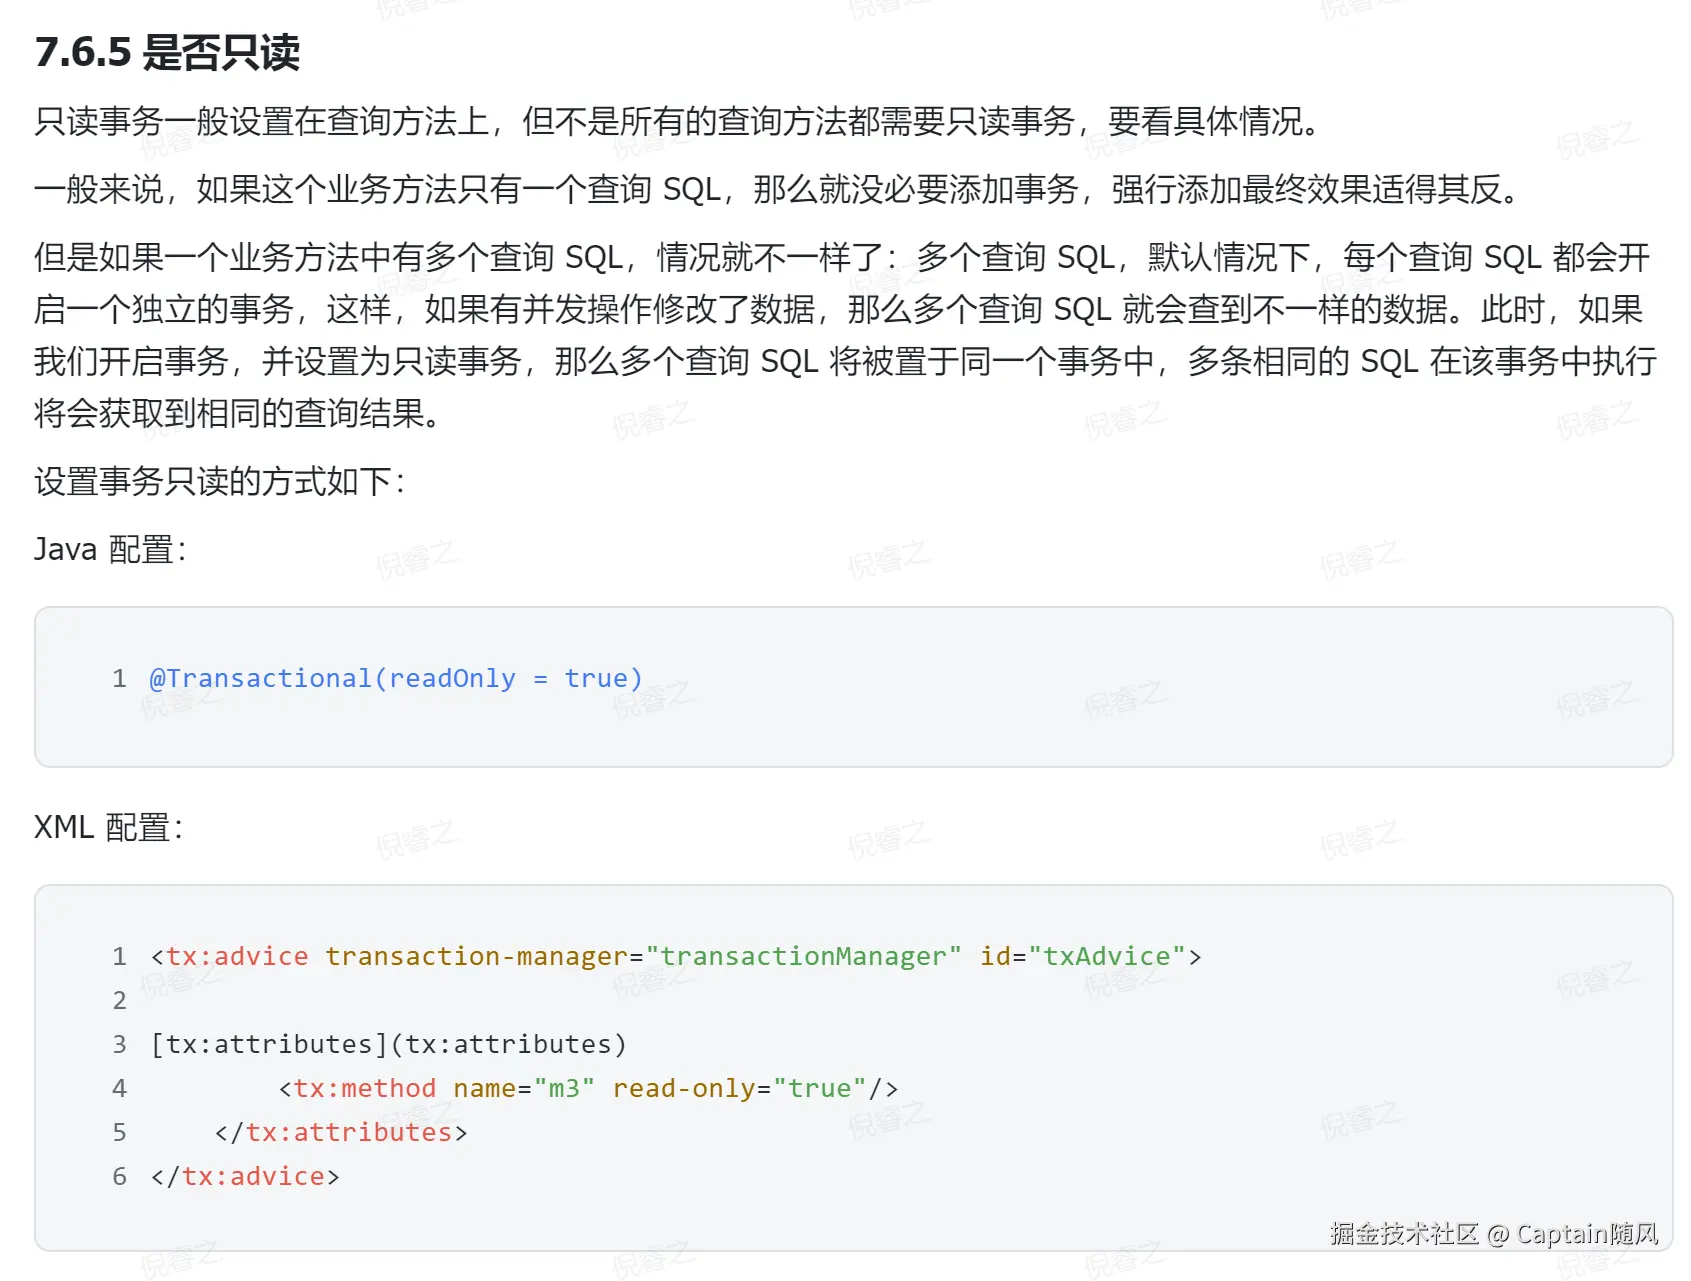Screen dimensions: 1691x1281
Task: Click line number 1 in Java code block
Action: pyautogui.click(x=119, y=678)
